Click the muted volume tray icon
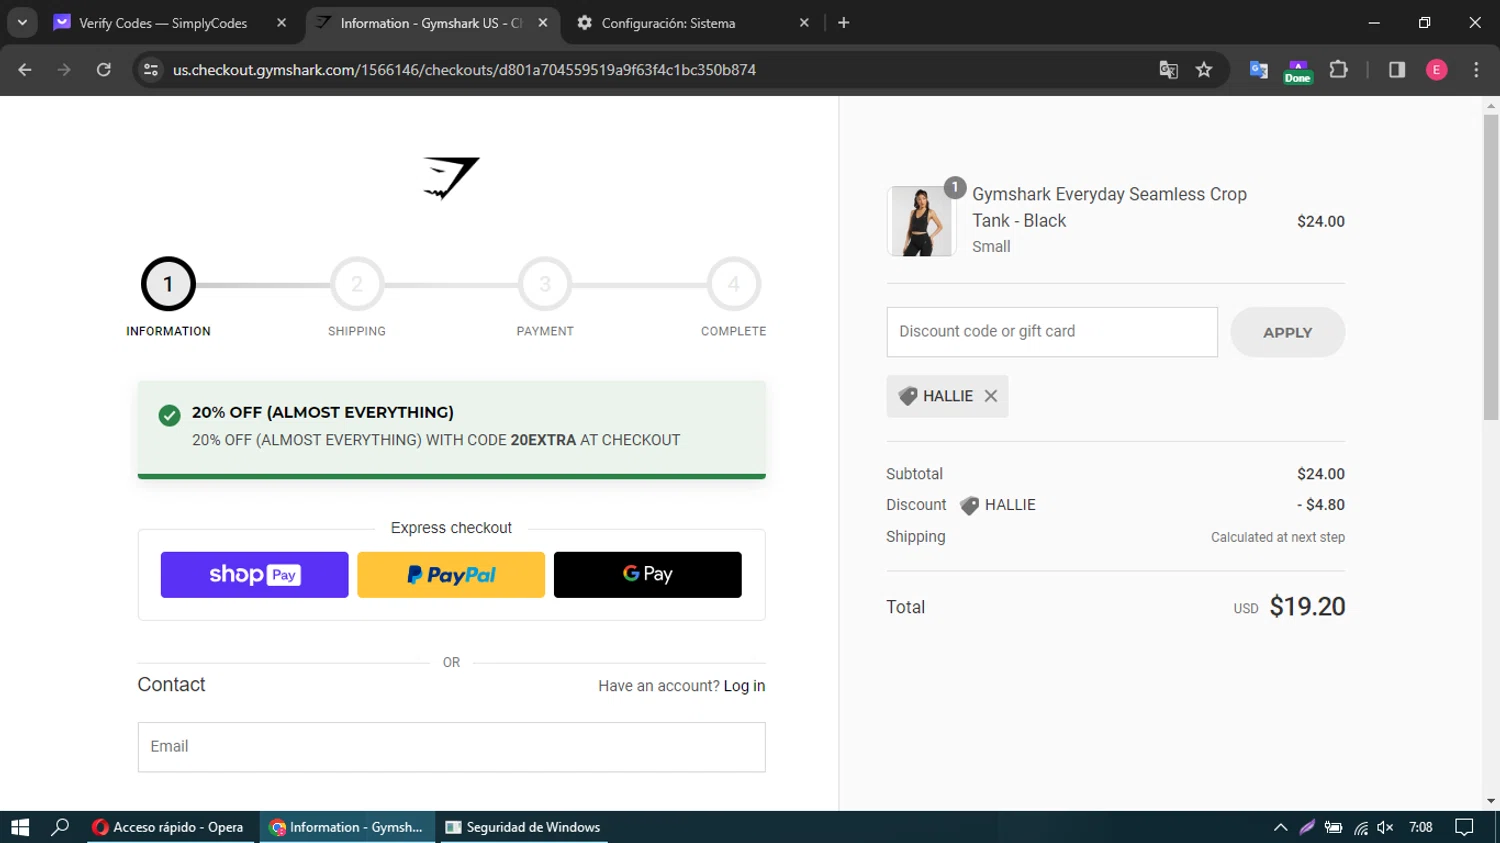 (x=1385, y=827)
